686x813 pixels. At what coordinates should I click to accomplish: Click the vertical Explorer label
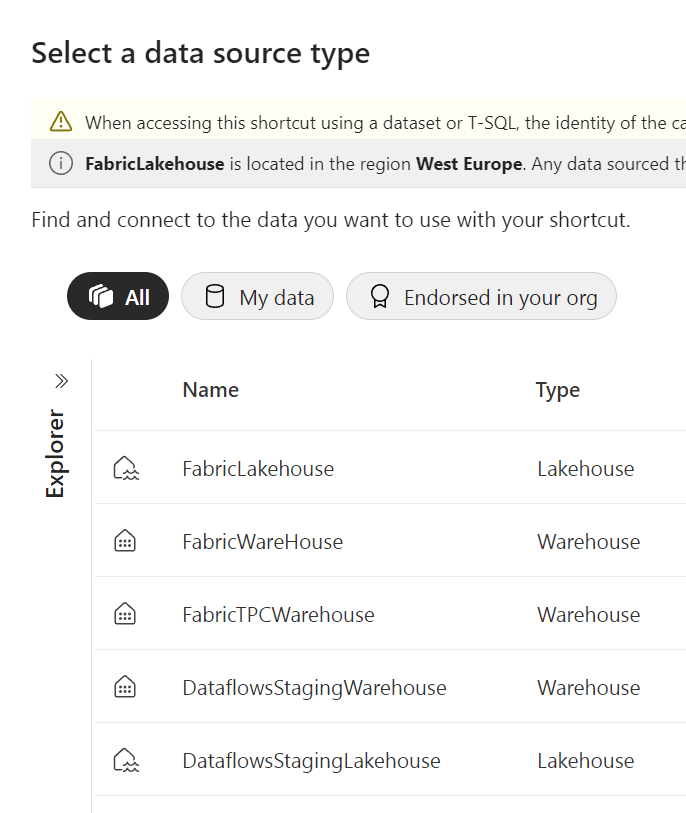point(56,453)
